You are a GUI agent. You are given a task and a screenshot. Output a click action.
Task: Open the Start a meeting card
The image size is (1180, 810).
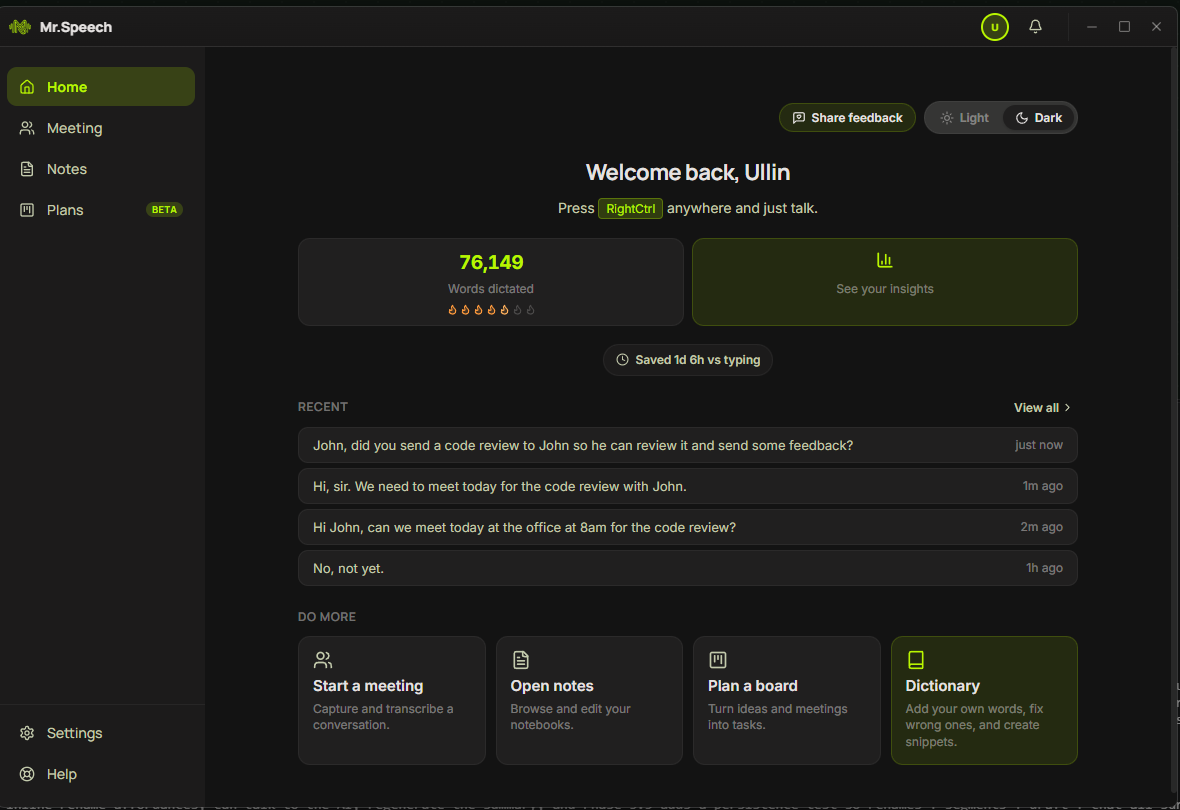point(391,700)
